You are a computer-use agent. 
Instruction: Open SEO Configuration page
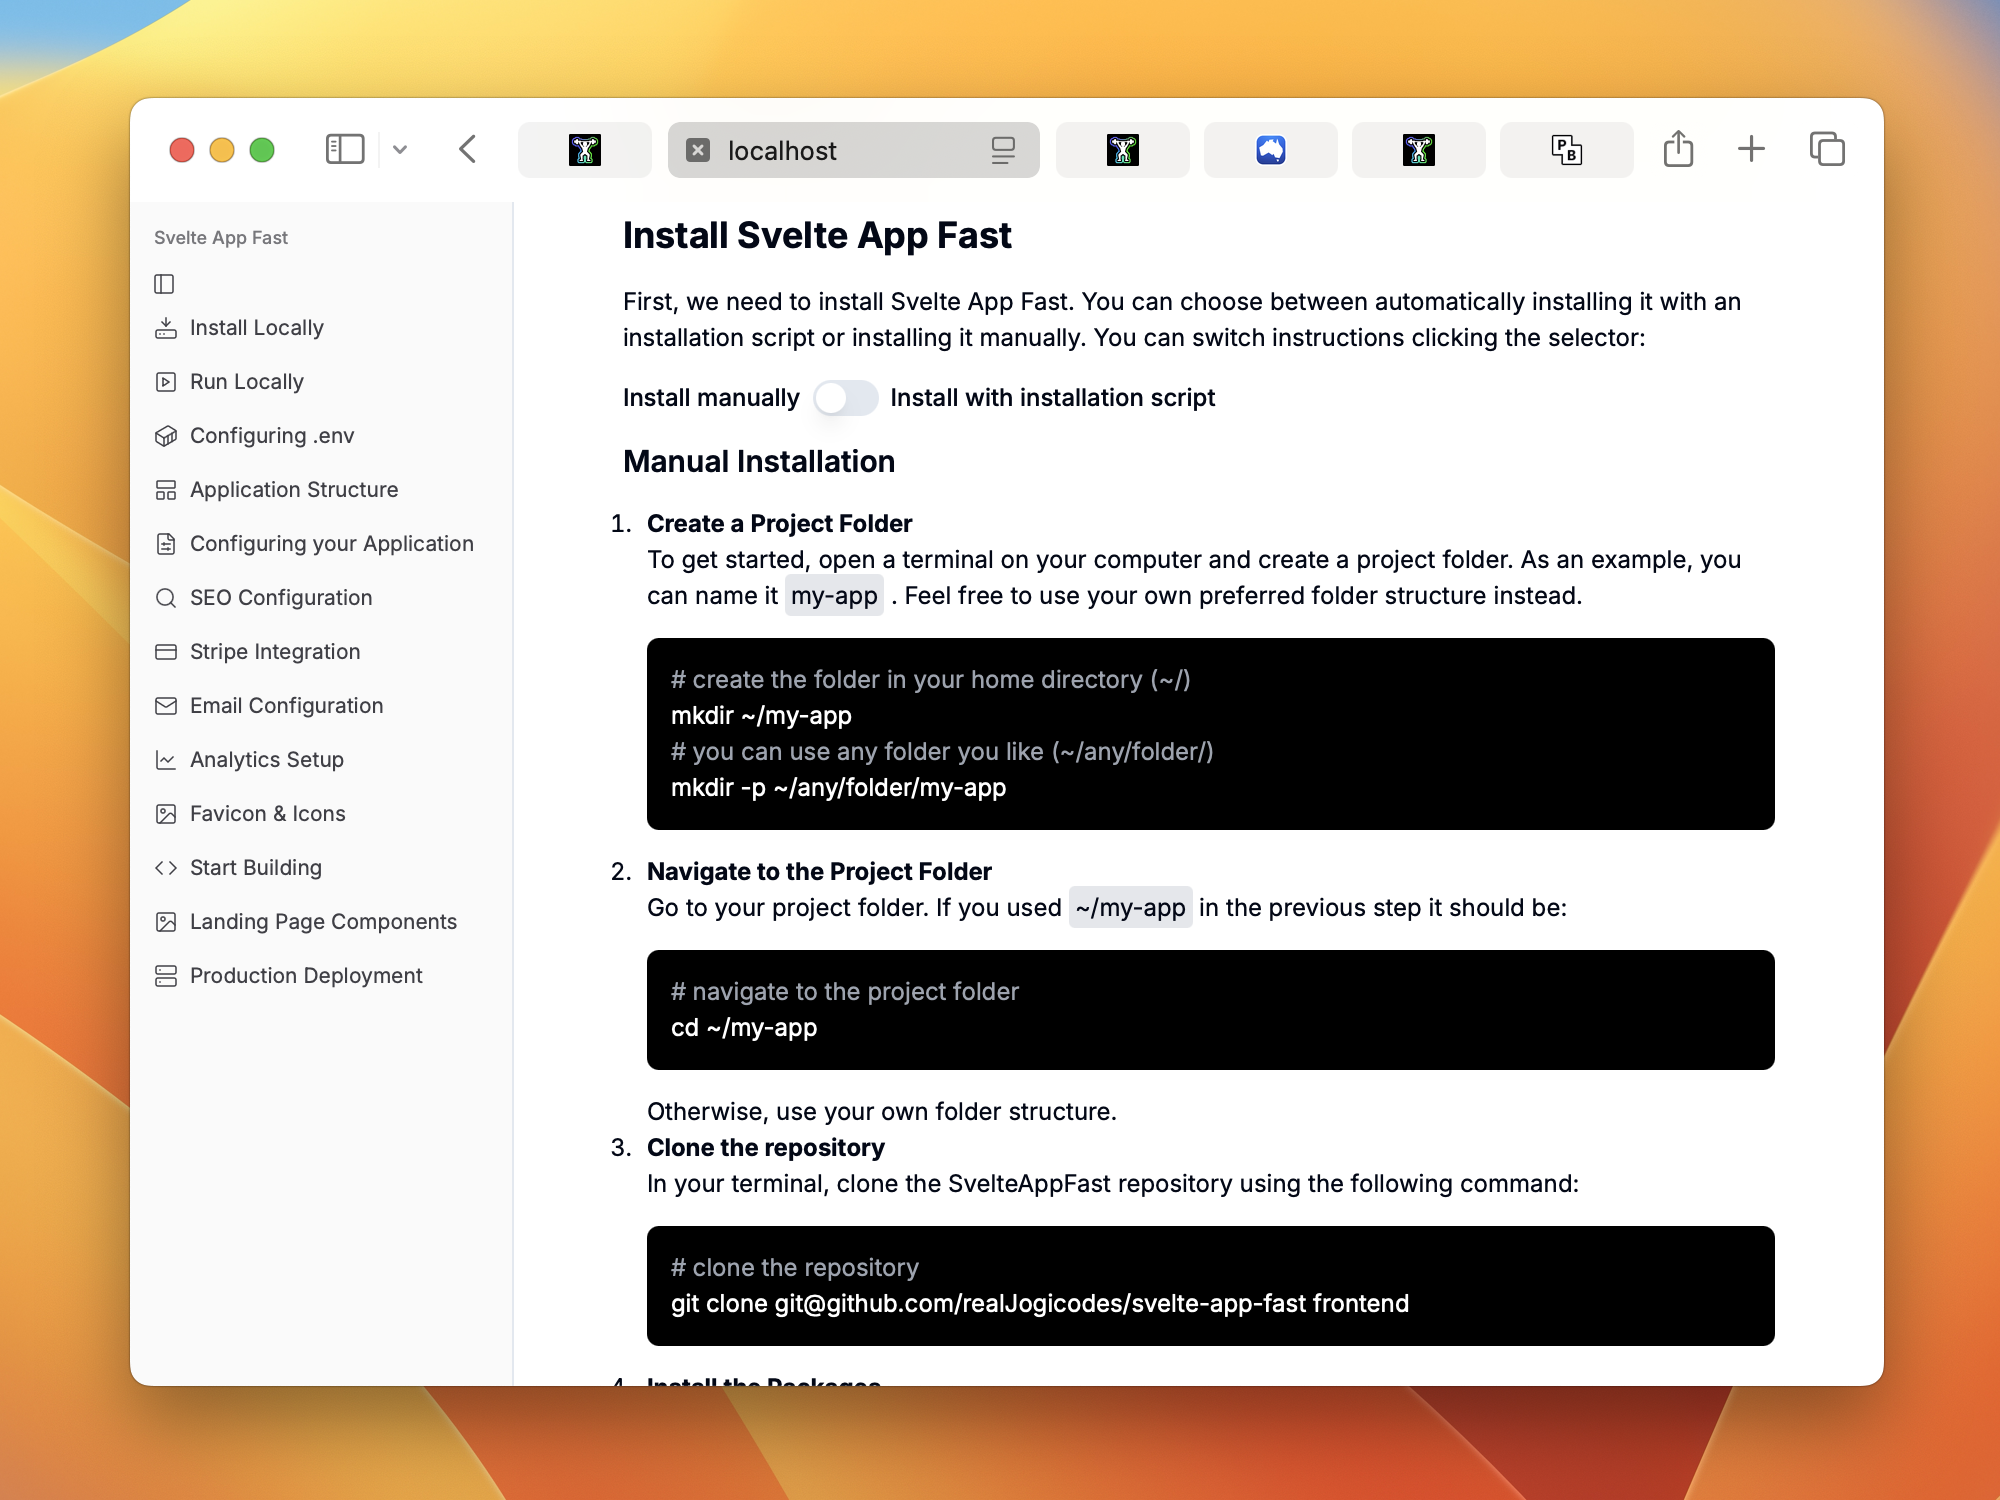281,598
